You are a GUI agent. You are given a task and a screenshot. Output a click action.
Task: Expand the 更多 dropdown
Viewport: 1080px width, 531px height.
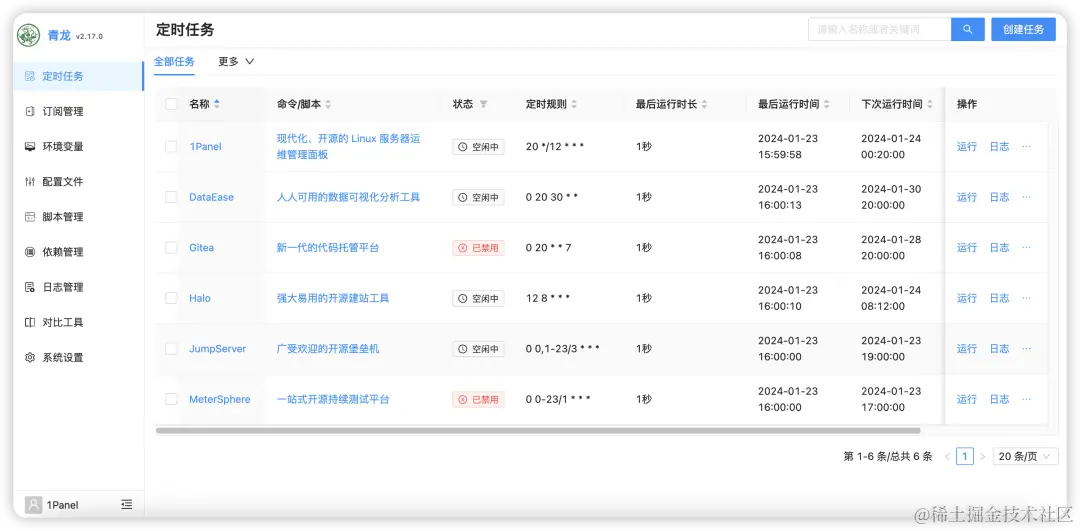click(236, 61)
